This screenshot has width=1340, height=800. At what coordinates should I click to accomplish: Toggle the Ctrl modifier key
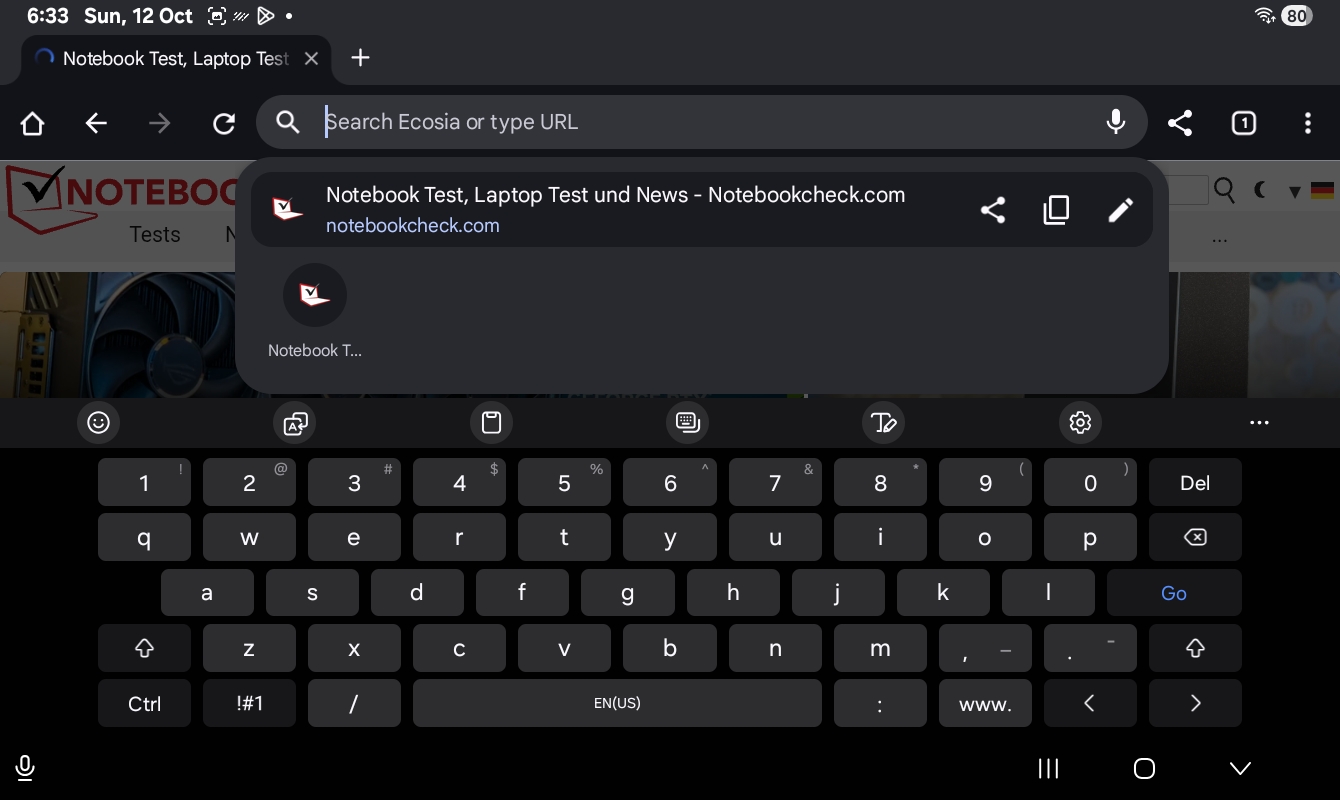pos(144,703)
